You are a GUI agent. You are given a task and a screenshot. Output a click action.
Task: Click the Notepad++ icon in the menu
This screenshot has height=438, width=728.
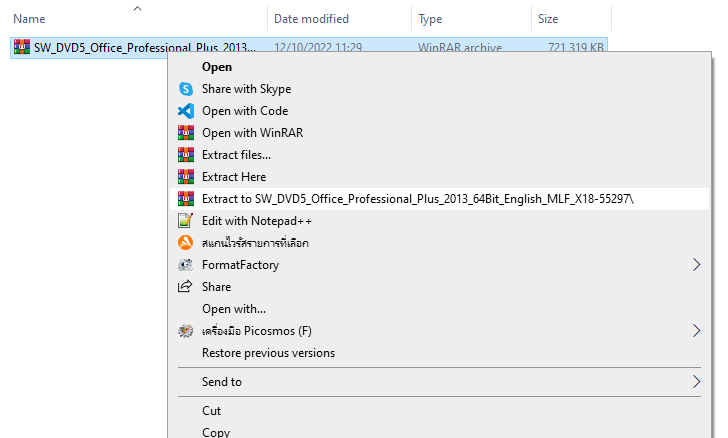click(186, 221)
